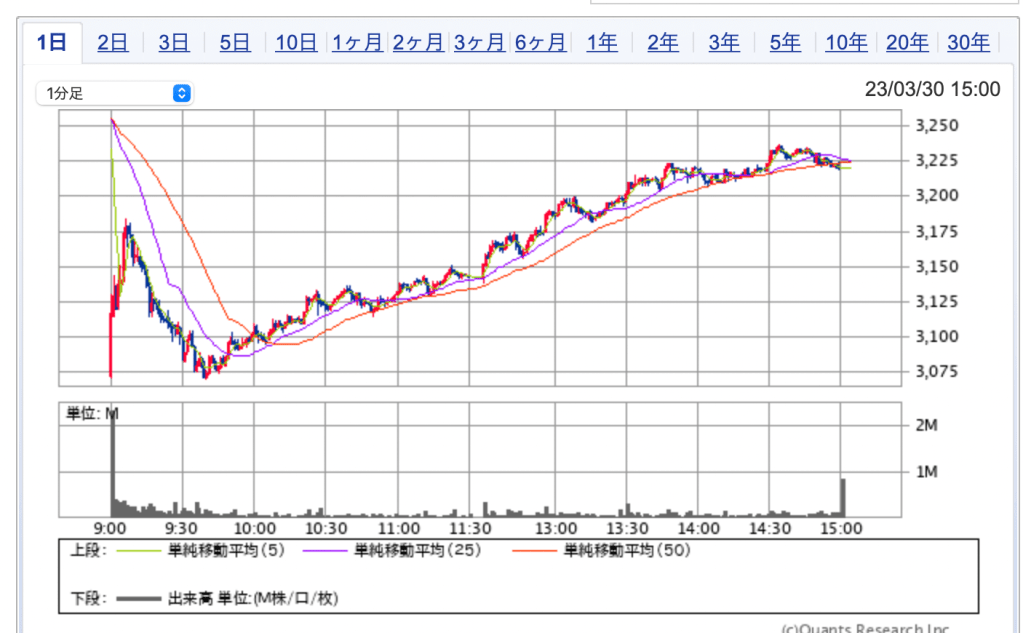Display the 10年 chart range

846,42
